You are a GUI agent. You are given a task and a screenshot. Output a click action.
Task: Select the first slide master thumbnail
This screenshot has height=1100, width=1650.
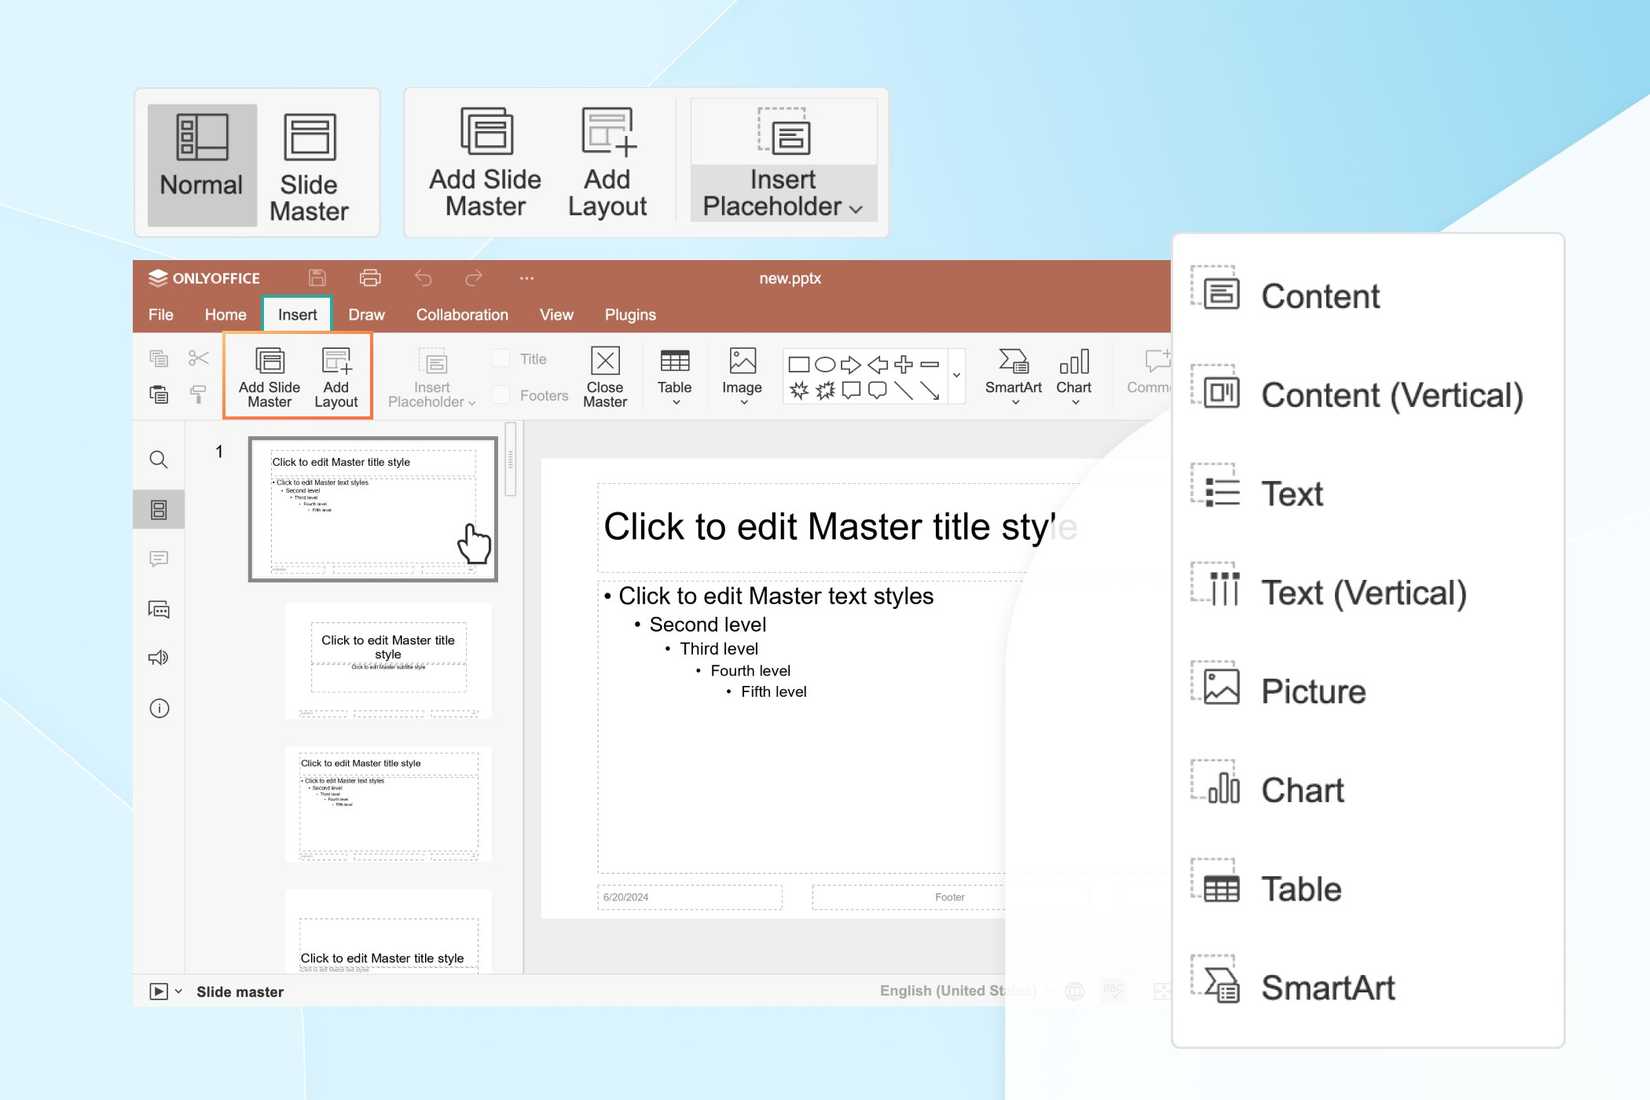pos(373,509)
